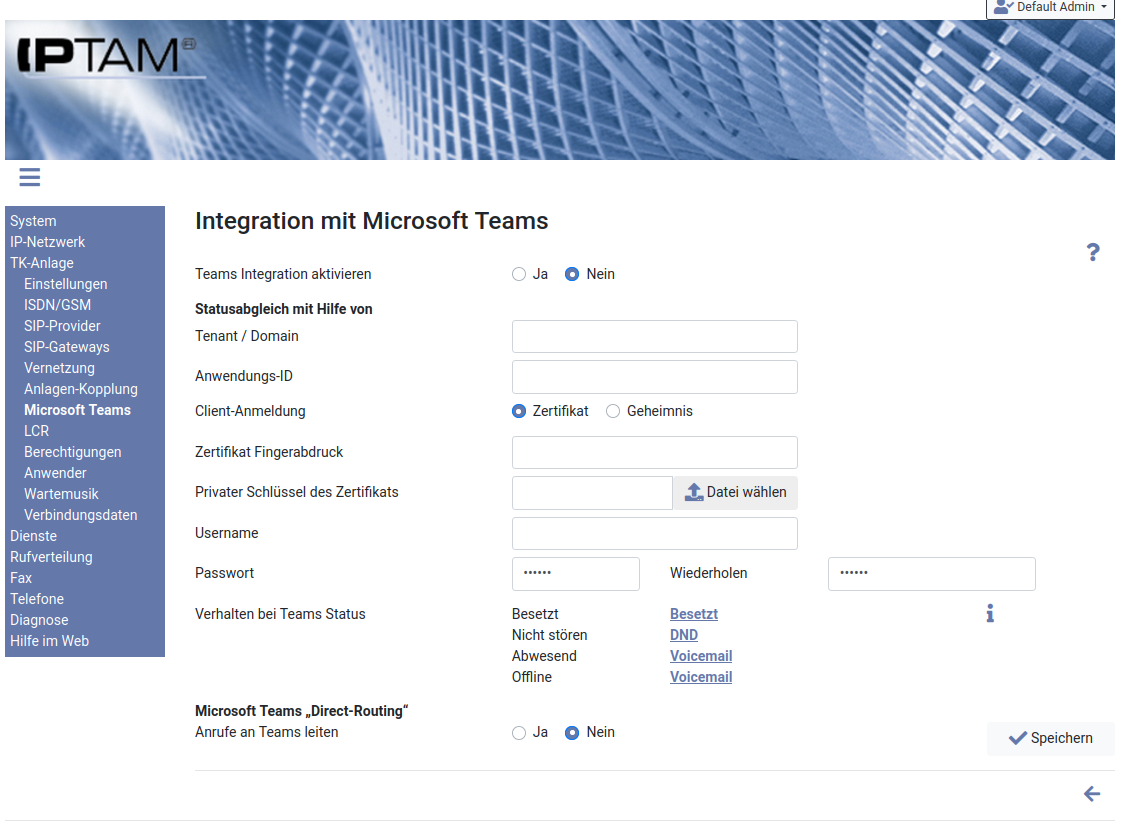This screenshot has width=1132, height=821.
Task: Click the info icon beside Teams Status
Action: tap(990, 613)
